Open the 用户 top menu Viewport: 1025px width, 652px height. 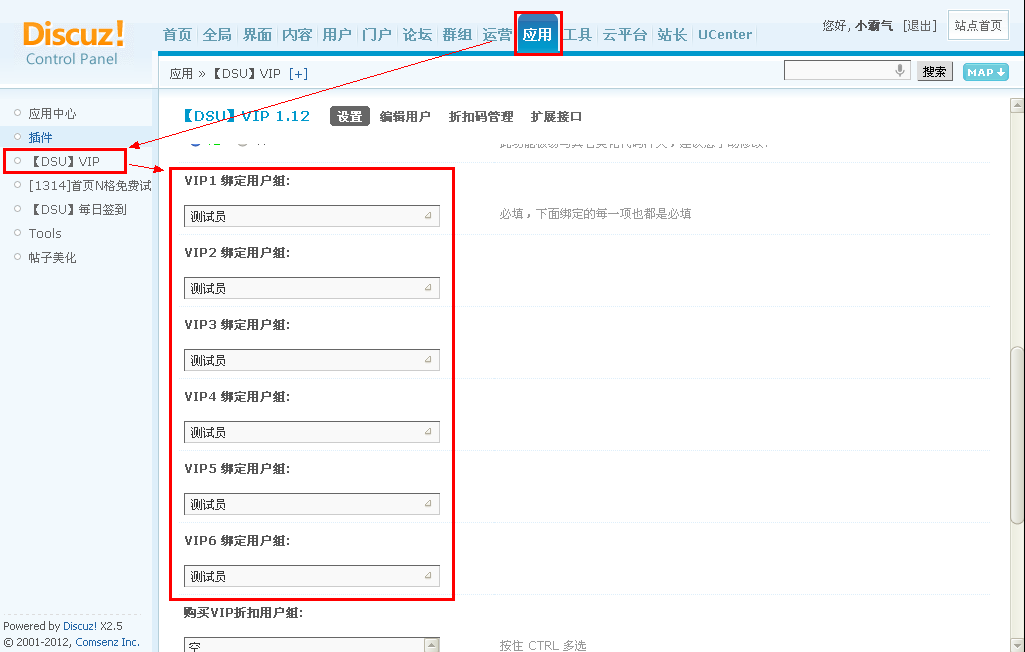click(337, 35)
